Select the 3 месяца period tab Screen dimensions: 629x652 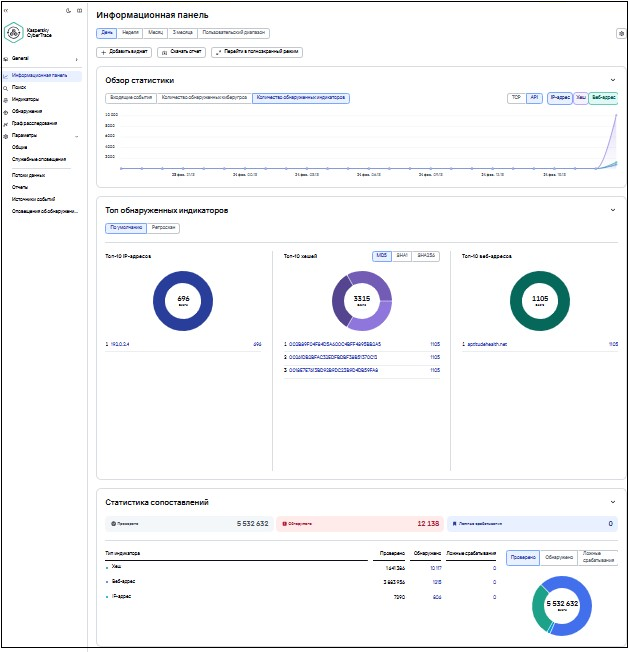[183, 33]
